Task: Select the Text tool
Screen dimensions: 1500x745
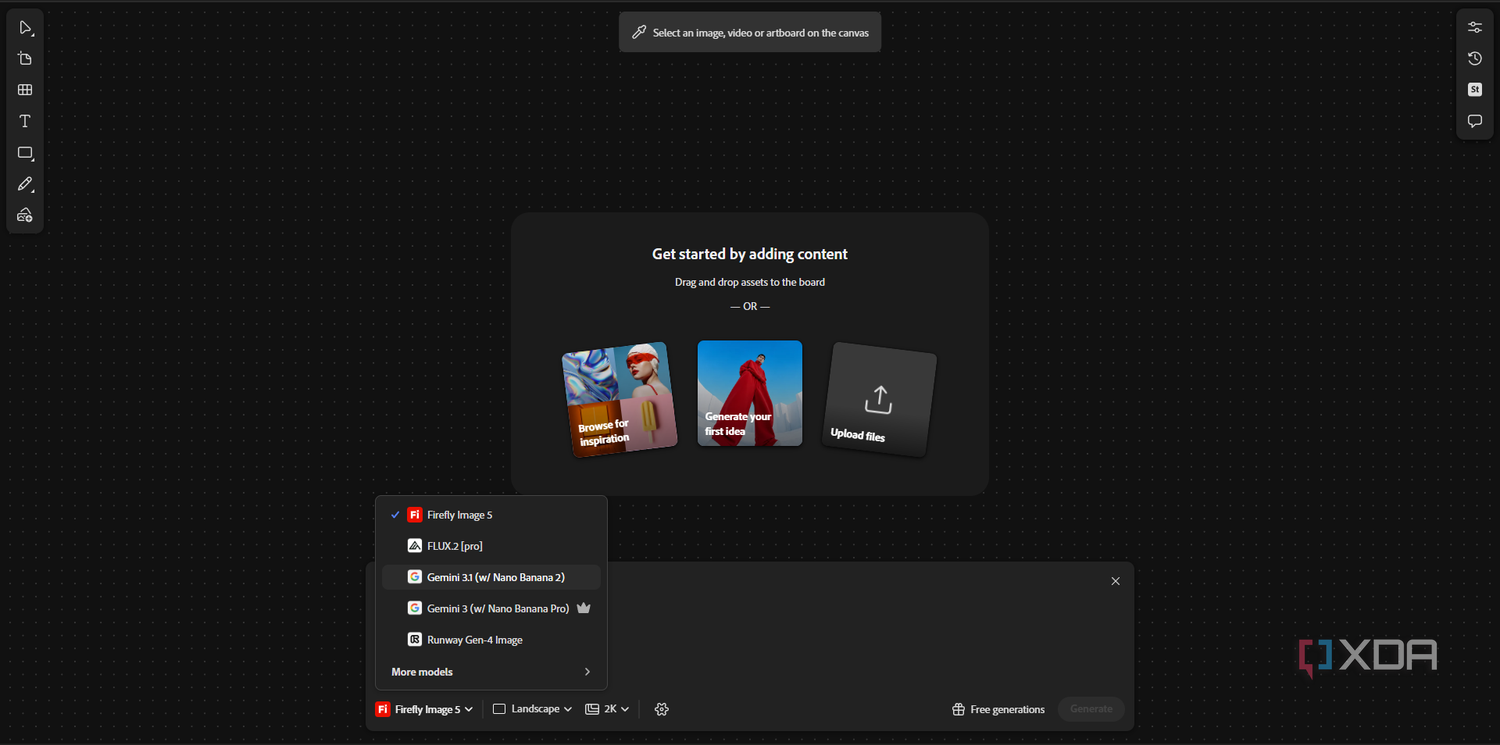Action: coord(25,121)
